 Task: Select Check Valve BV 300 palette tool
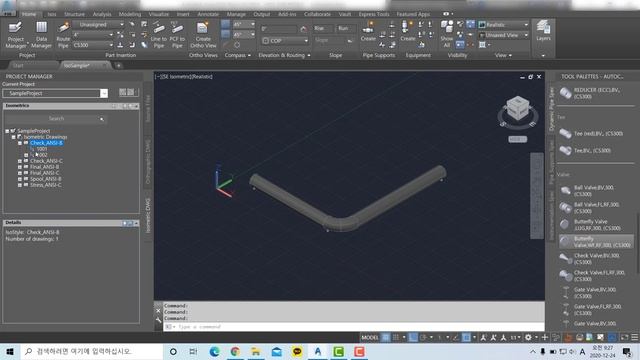point(595,258)
